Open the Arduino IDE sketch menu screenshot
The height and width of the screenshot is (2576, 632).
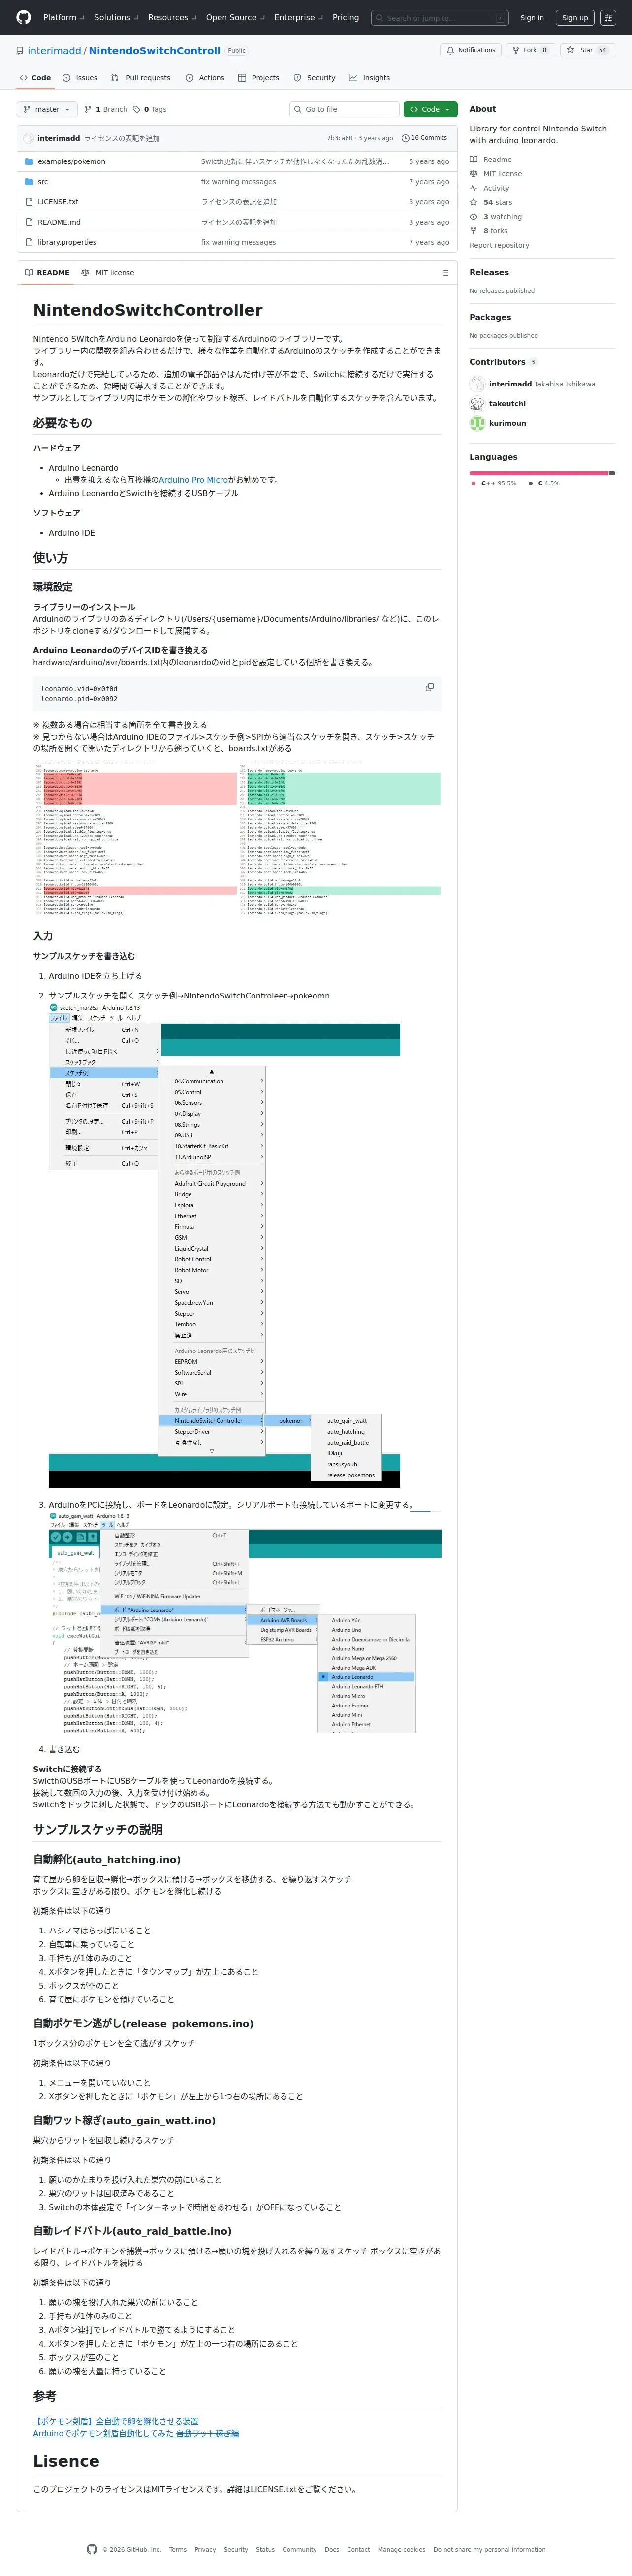click(x=224, y=1245)
